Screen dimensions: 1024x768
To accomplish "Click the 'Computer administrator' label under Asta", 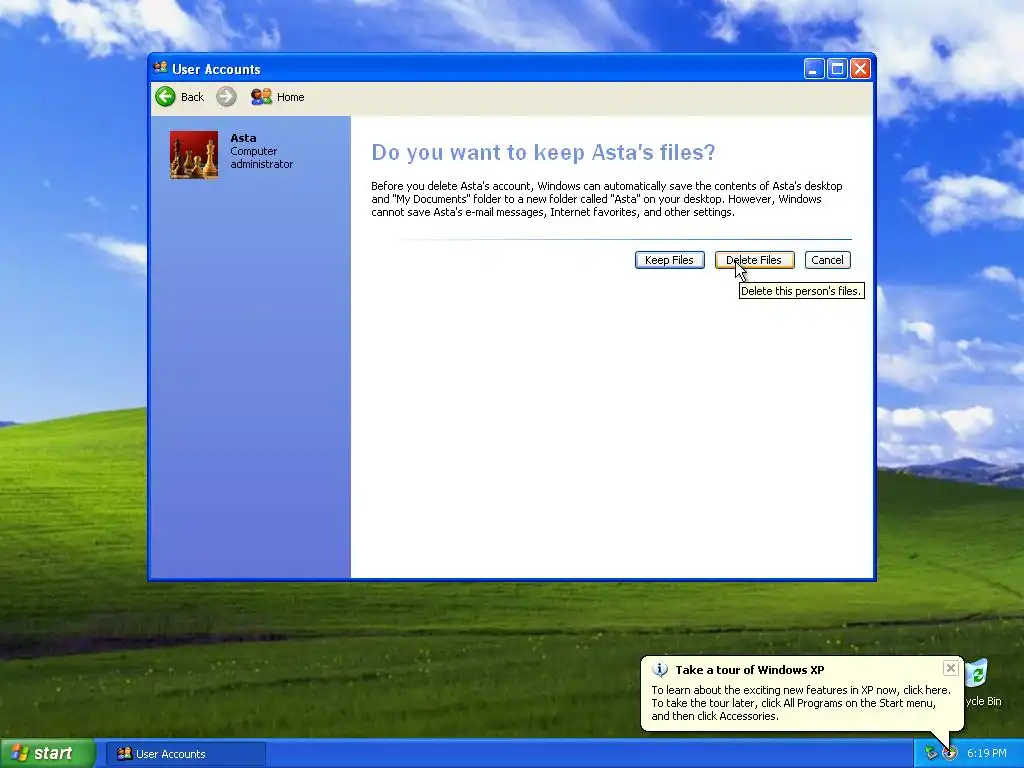I will tap(261, 157).
